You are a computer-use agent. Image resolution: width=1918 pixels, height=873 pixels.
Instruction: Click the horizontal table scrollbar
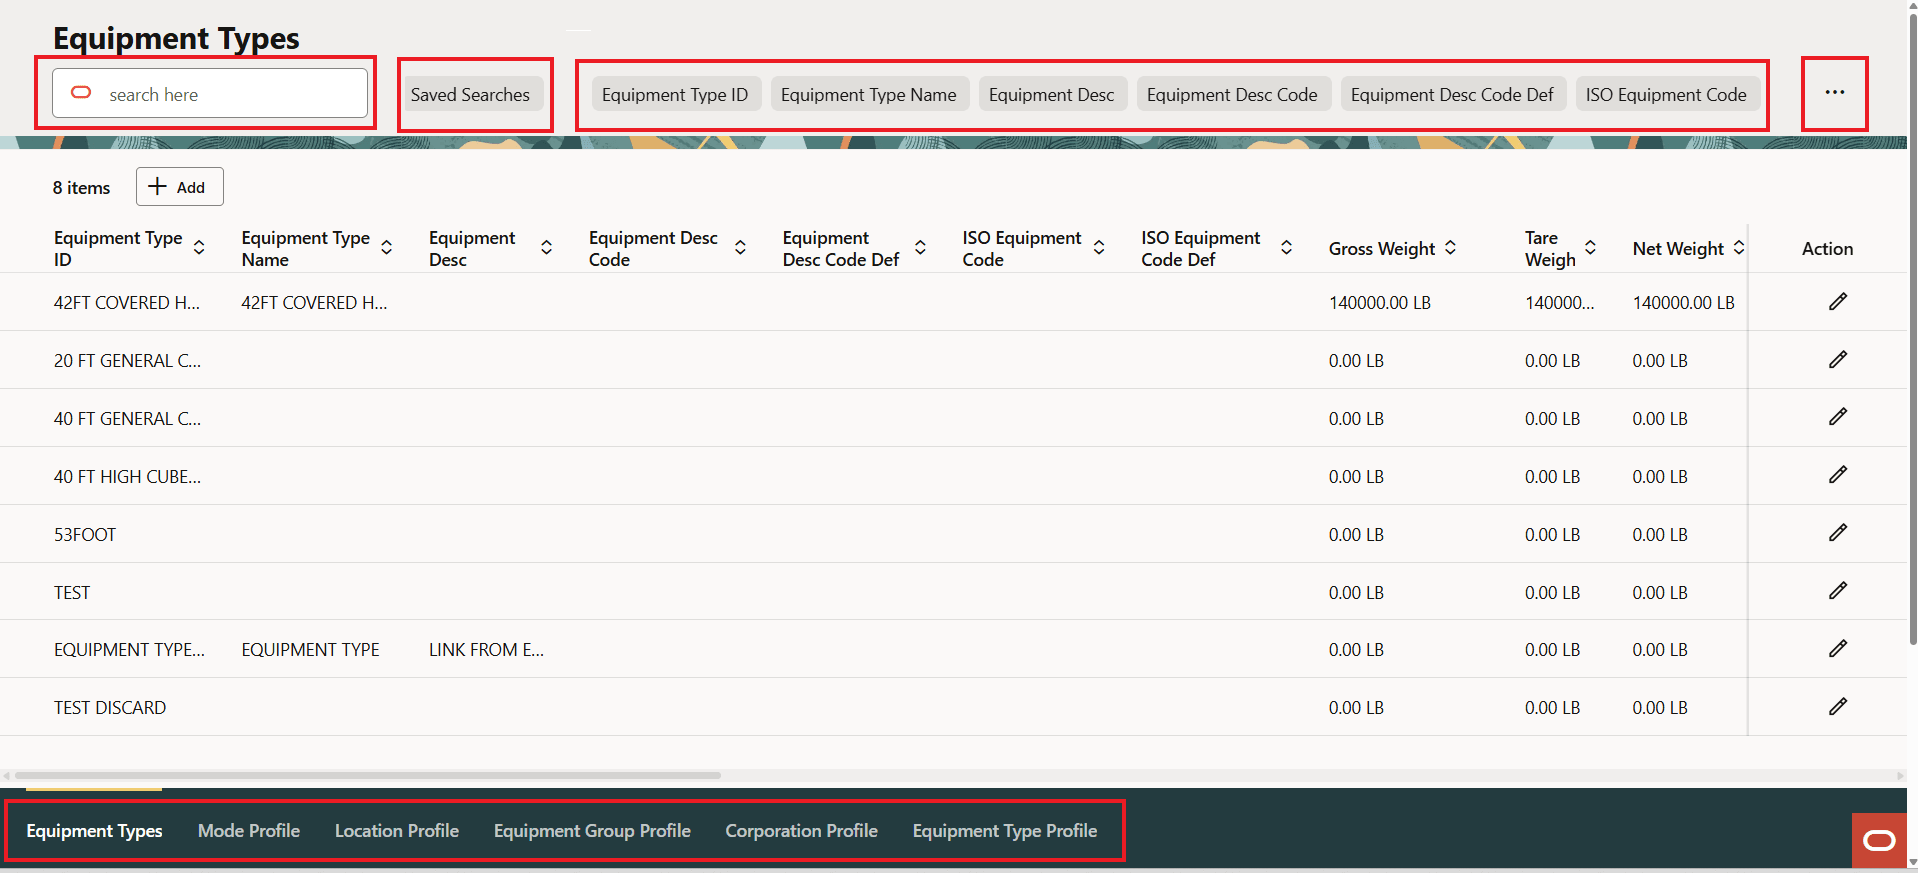(x=368, y=775)
